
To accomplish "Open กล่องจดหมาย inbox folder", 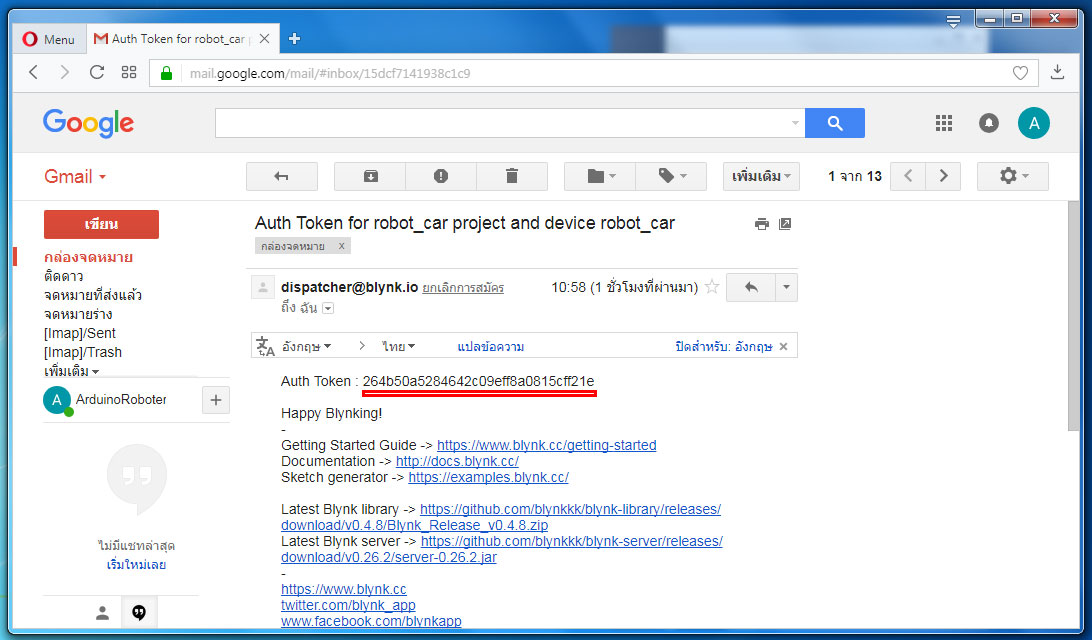I will click(x=88, y=257).
